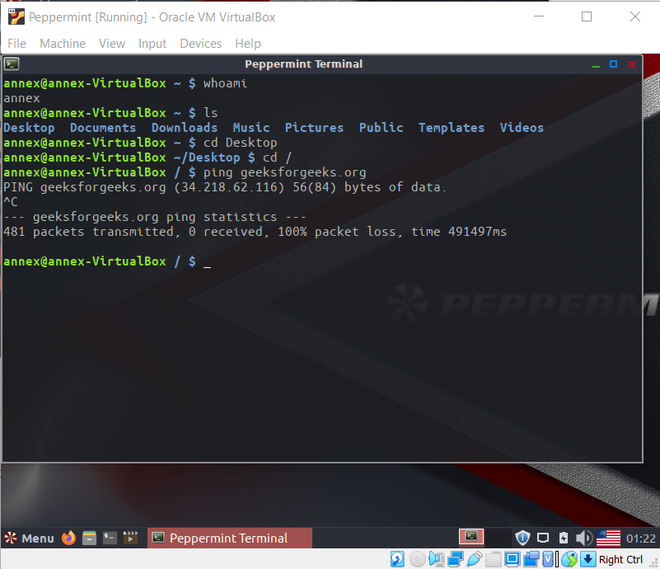Select Peppermint Terminal taskbar window button

tap(230, 538)
